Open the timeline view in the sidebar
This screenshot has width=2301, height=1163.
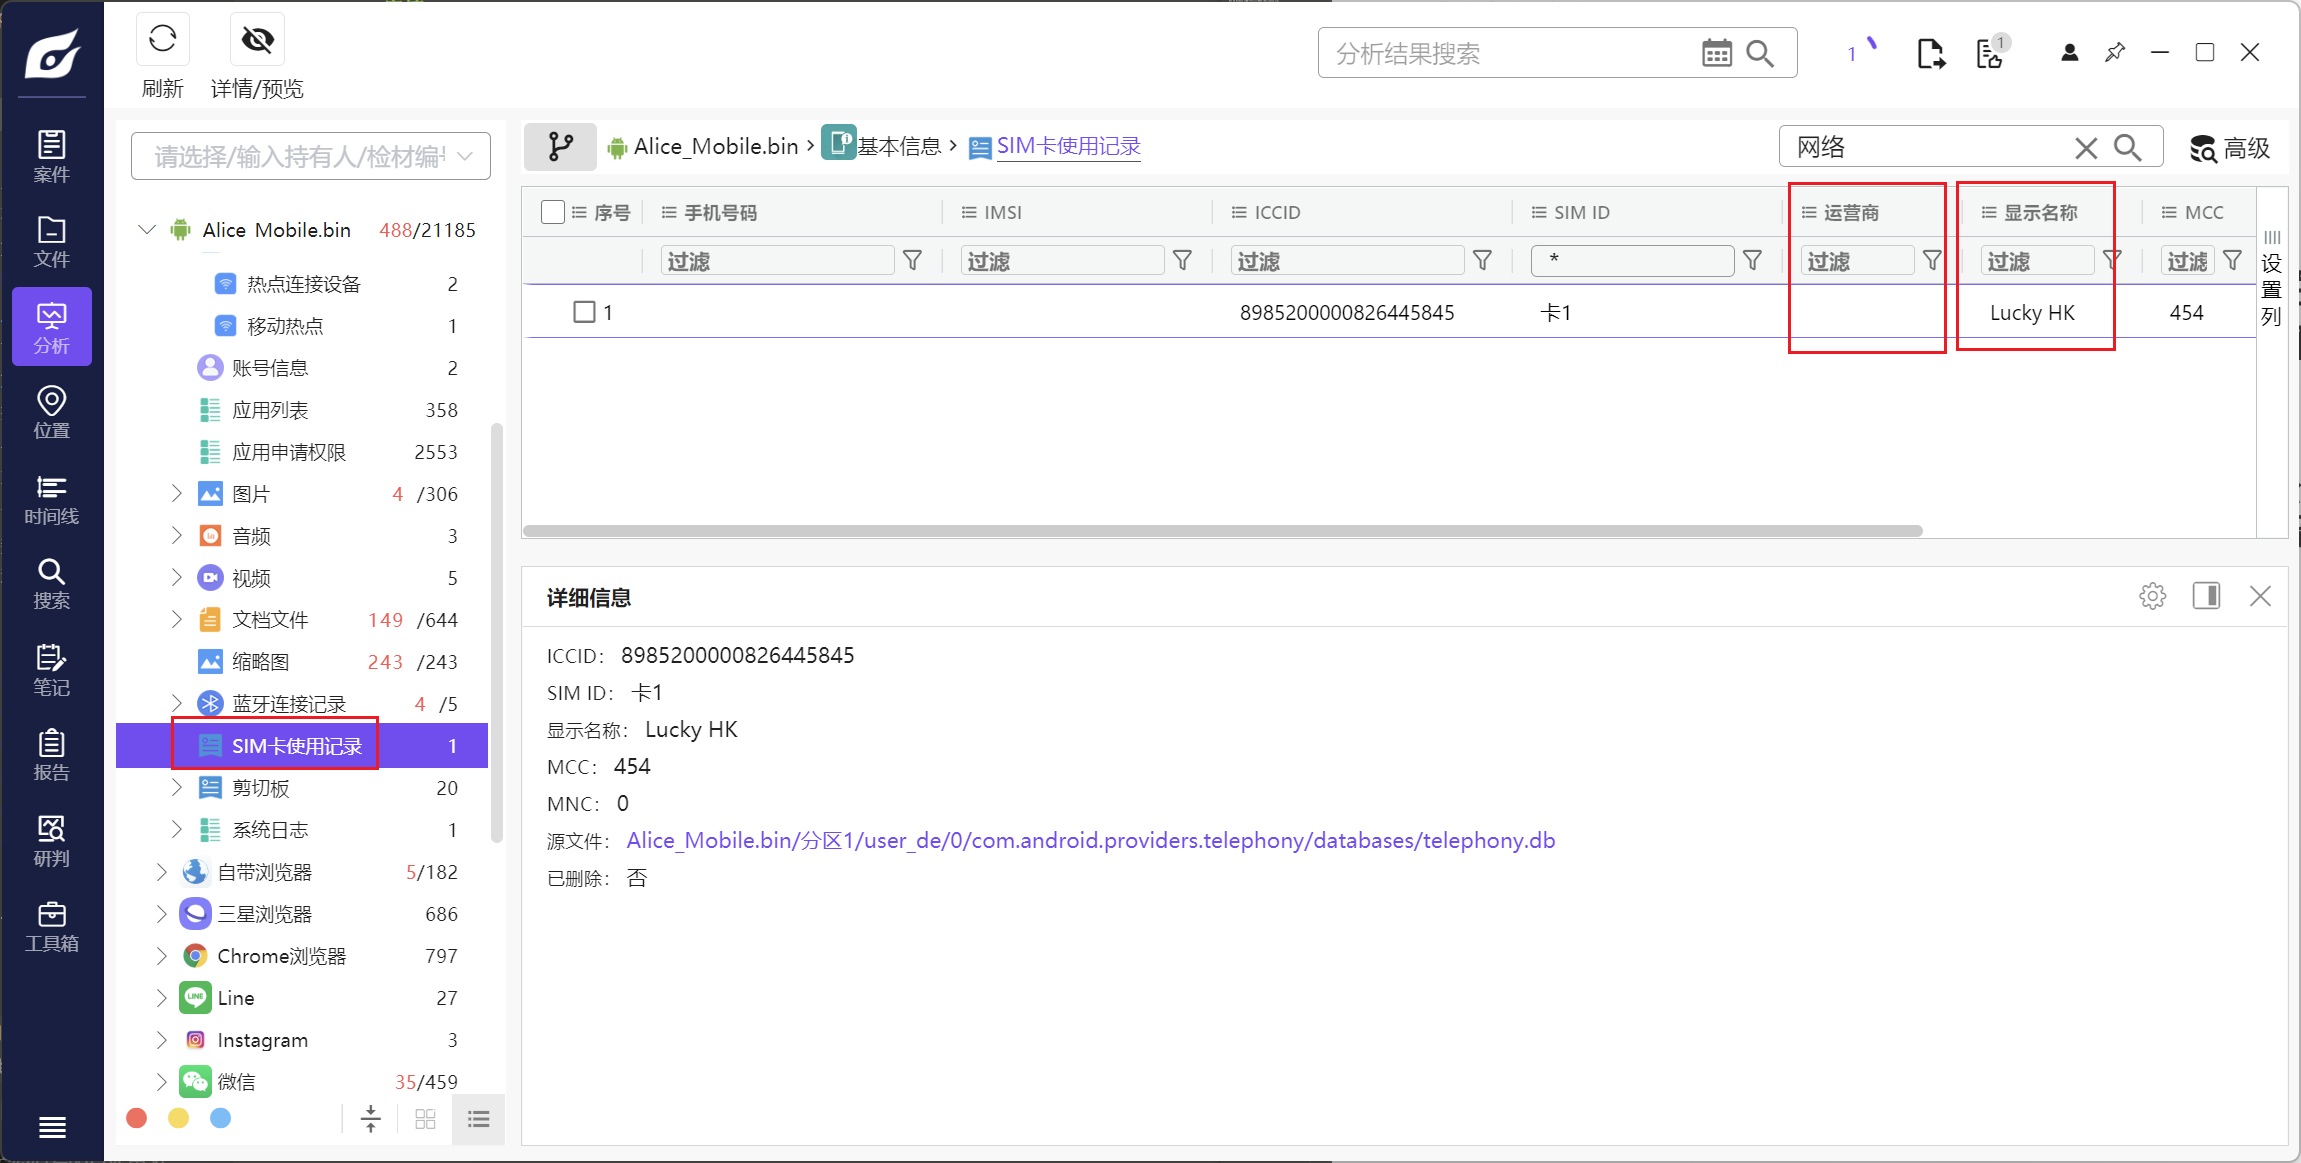[51, 499]
